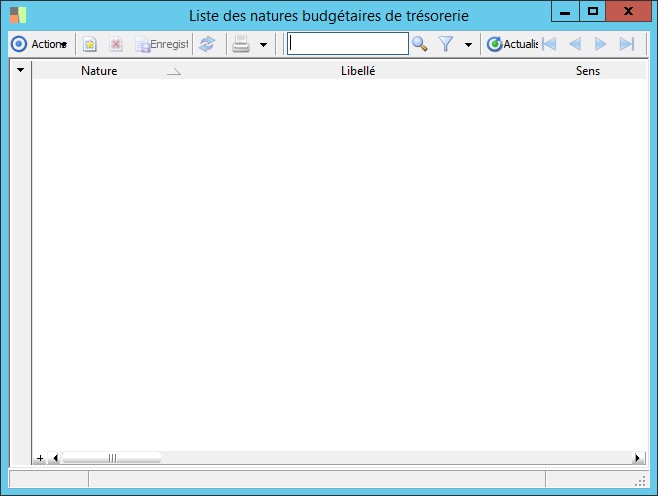Sort by the Nature column header
Image resolution: width=658 pixels, height=496 pixels.
99,70
